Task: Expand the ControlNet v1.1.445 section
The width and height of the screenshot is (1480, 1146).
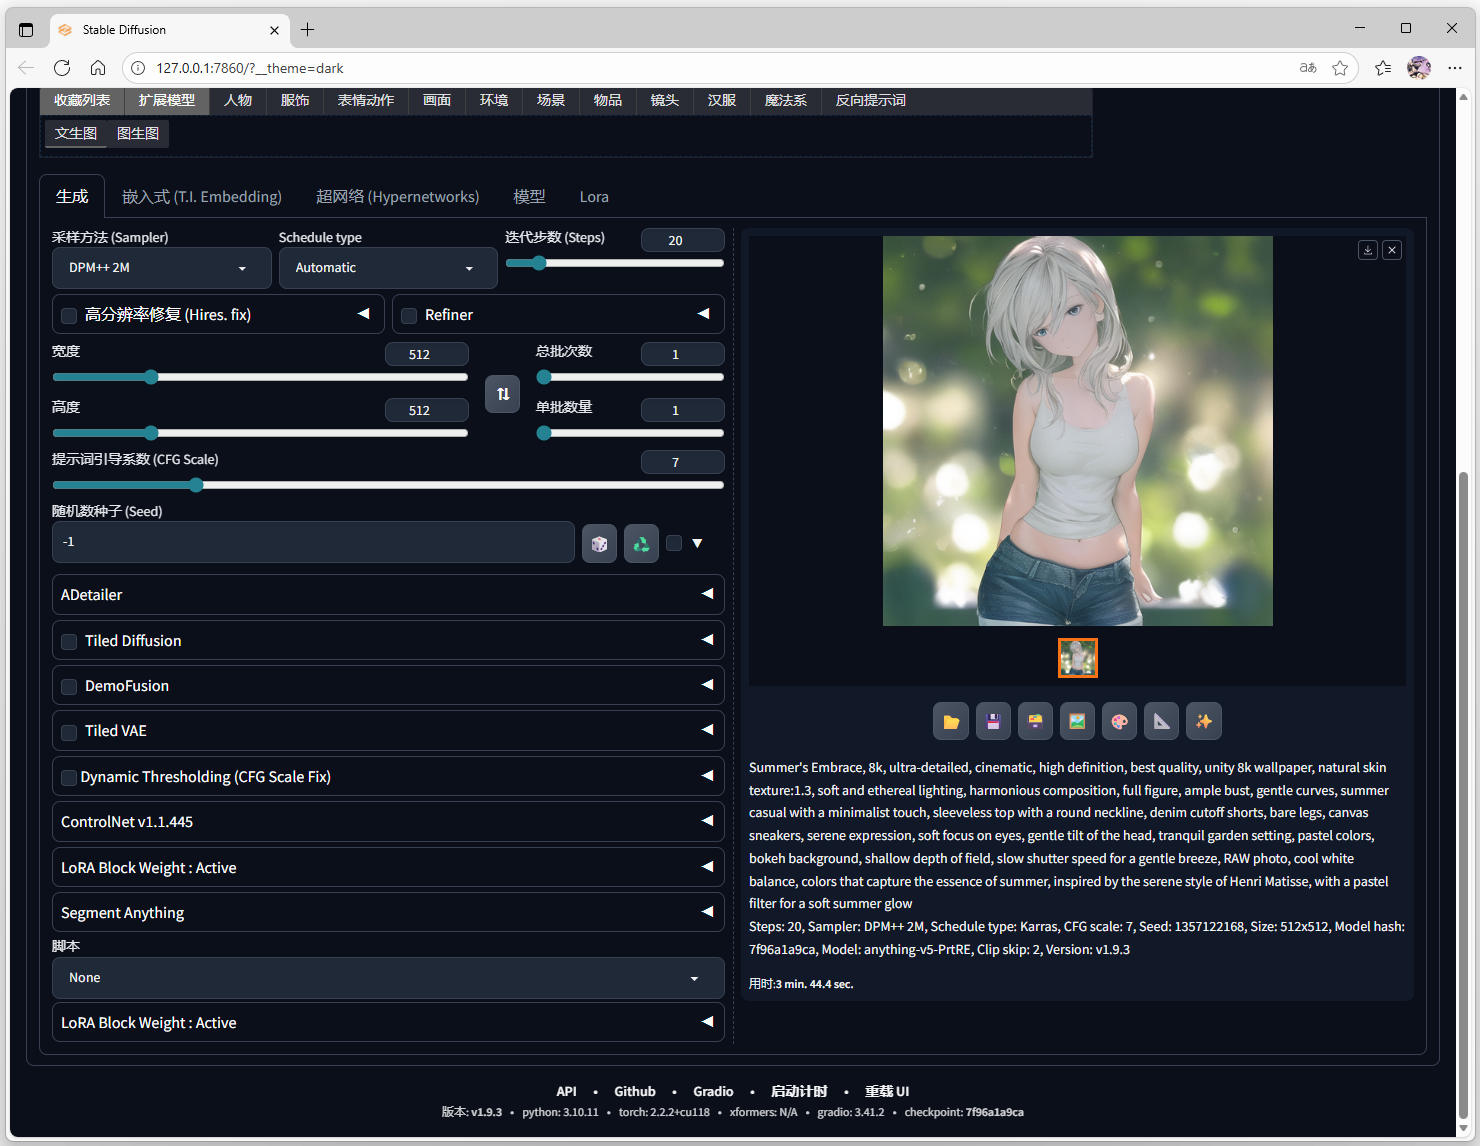Action: click(x=387, y=822)
